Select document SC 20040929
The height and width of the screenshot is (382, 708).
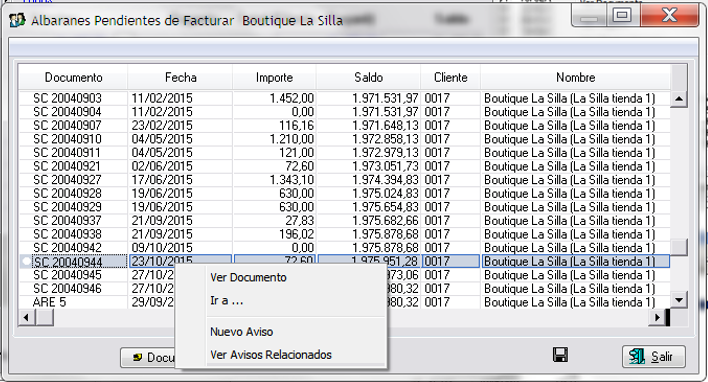67,207
